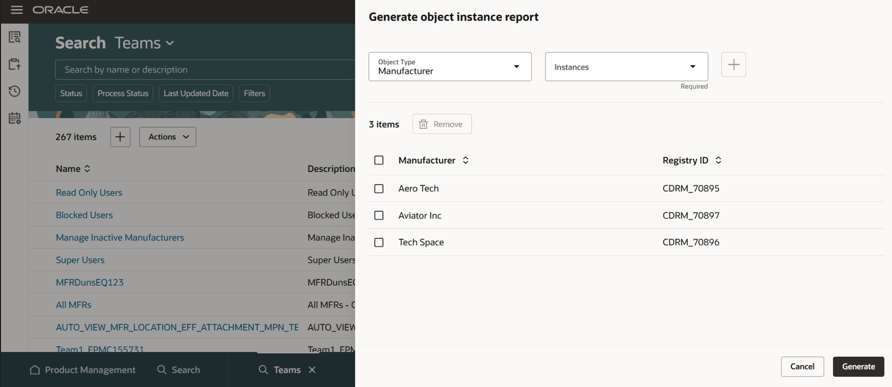Screen dimensions: 892x387
Task: Sort the Name column in Teams list
Action: tap(87, 169)
